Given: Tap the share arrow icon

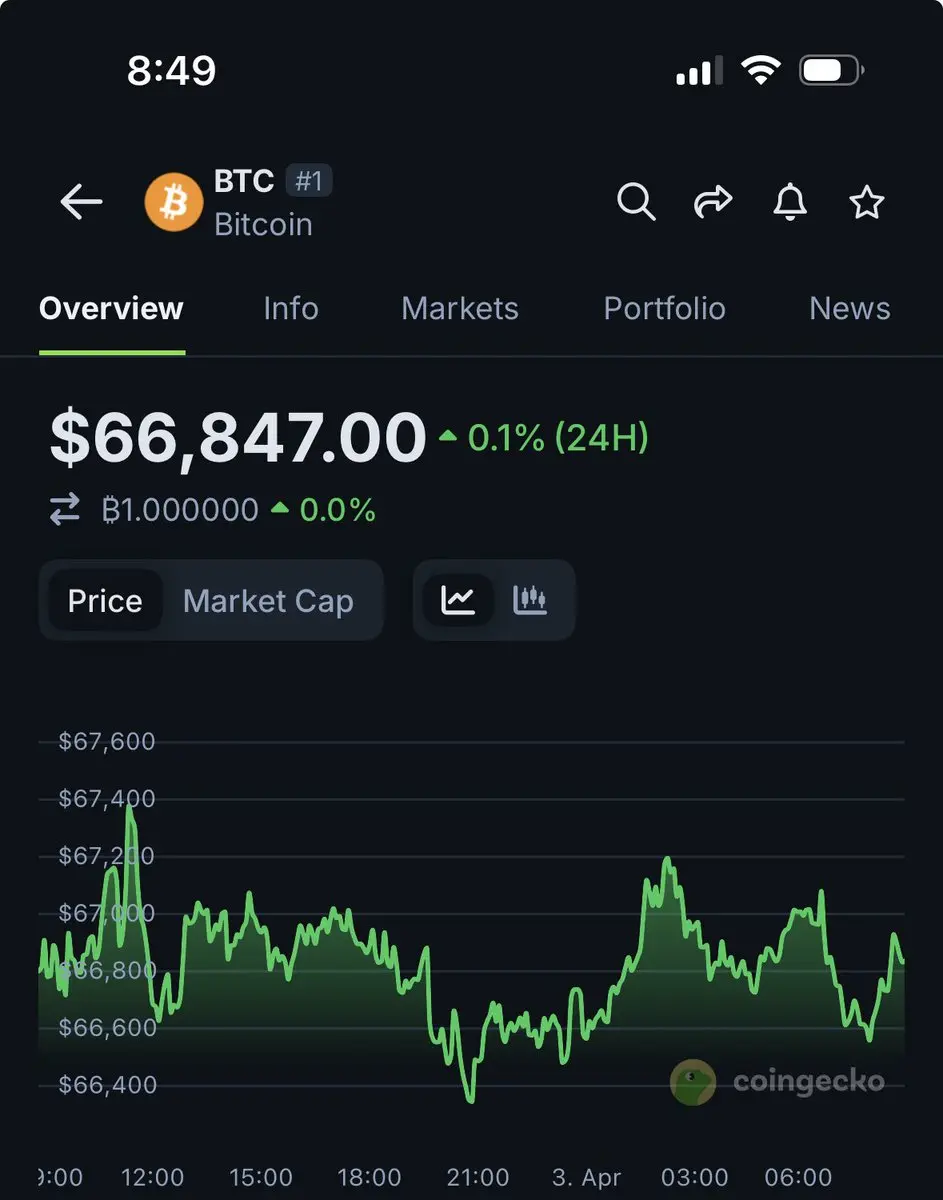Looking at the screenshot, I should [x=713, y=202].
